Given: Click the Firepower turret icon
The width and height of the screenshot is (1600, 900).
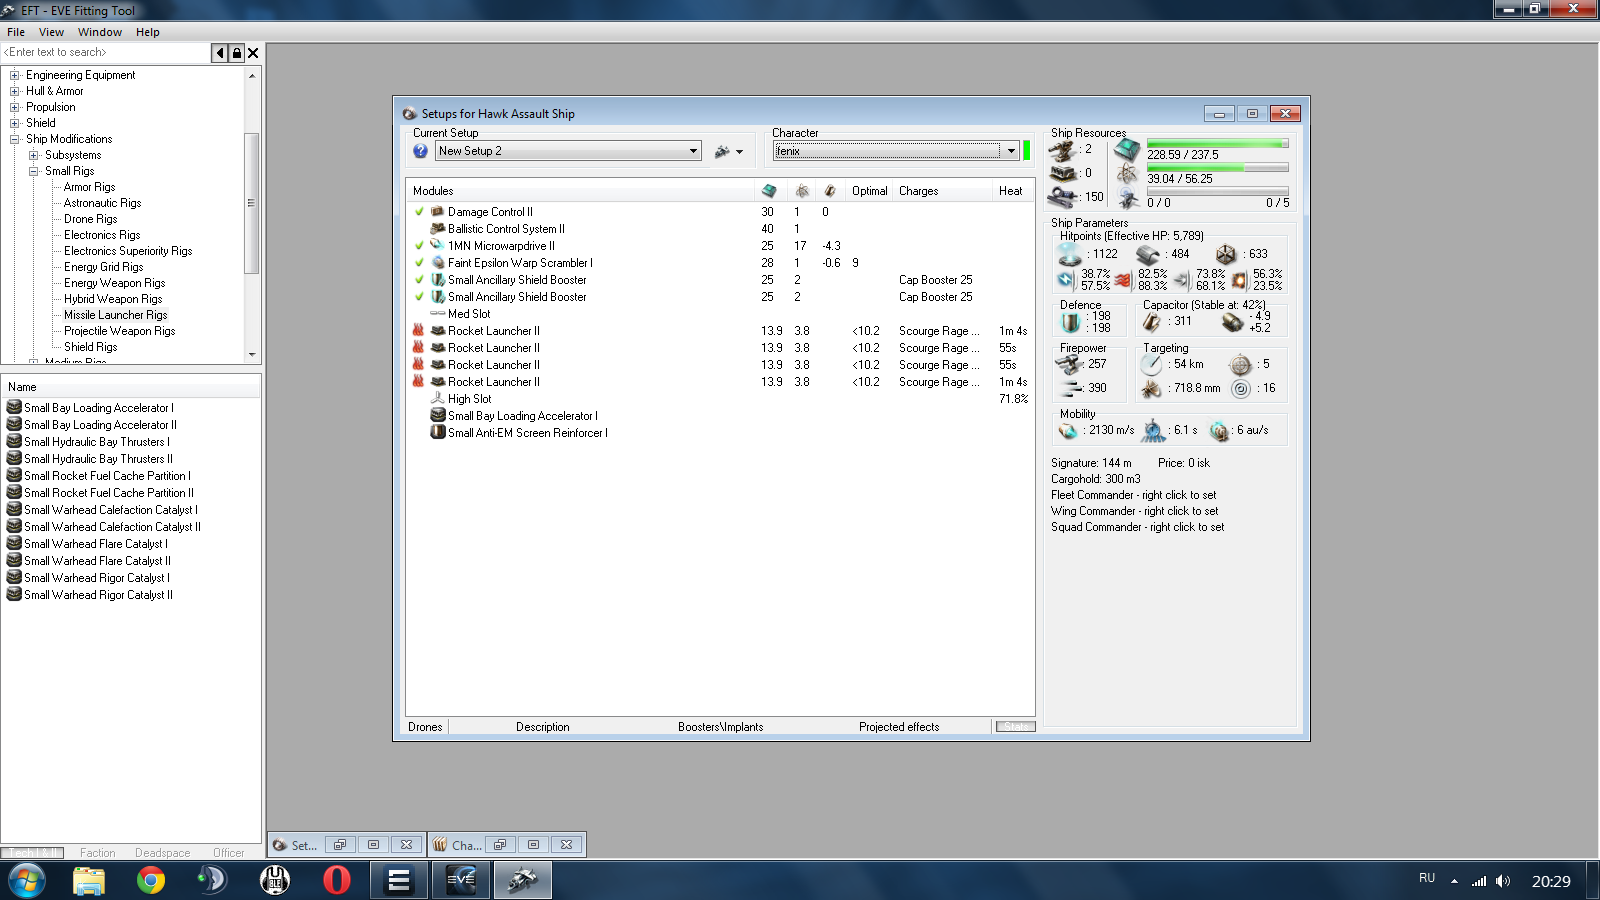Looking at the screenshot, I should [x=1070, y=364].
